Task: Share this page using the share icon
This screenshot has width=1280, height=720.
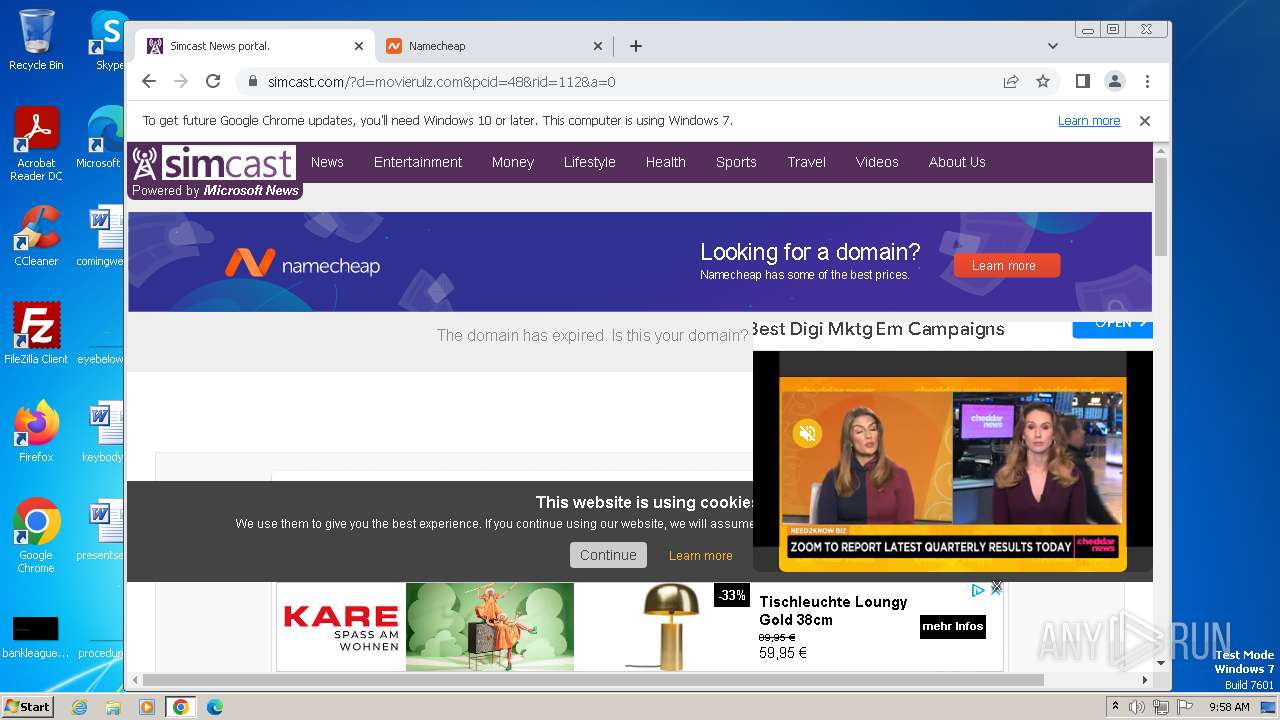Action: click(1011, 81)
